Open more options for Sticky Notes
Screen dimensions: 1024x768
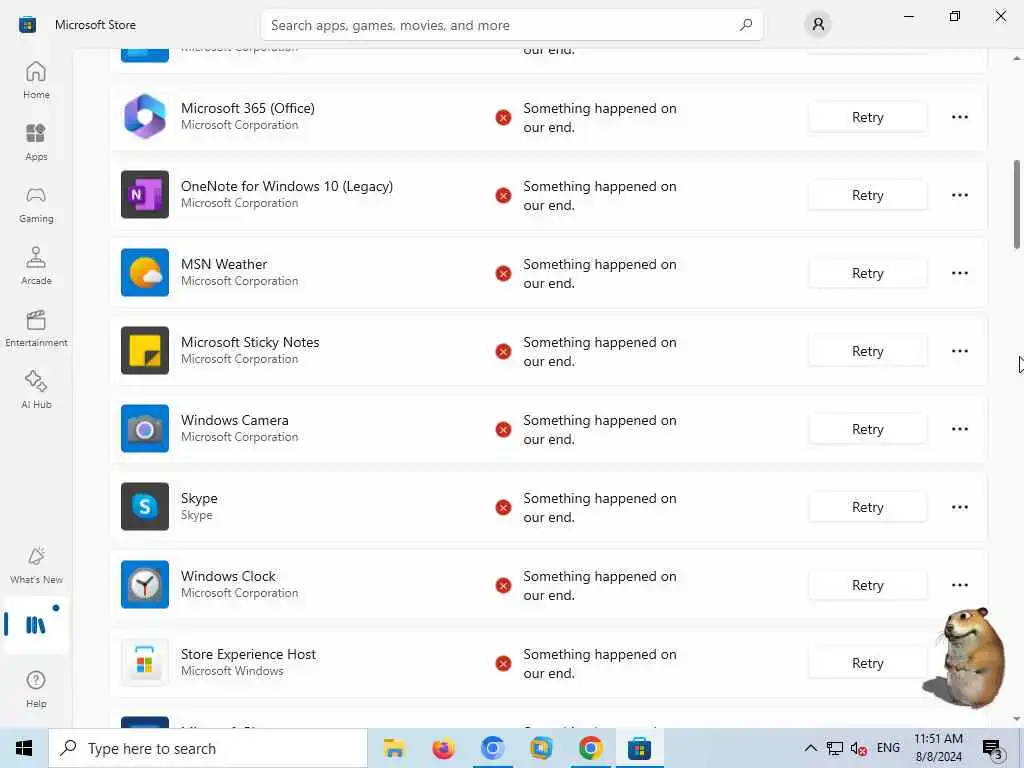pos(959,351)
